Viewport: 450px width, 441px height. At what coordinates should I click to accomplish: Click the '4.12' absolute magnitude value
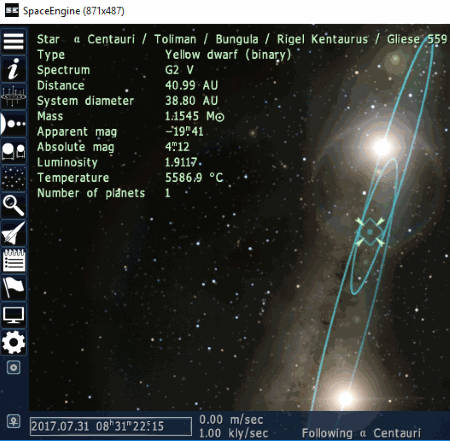pos(177,147)
